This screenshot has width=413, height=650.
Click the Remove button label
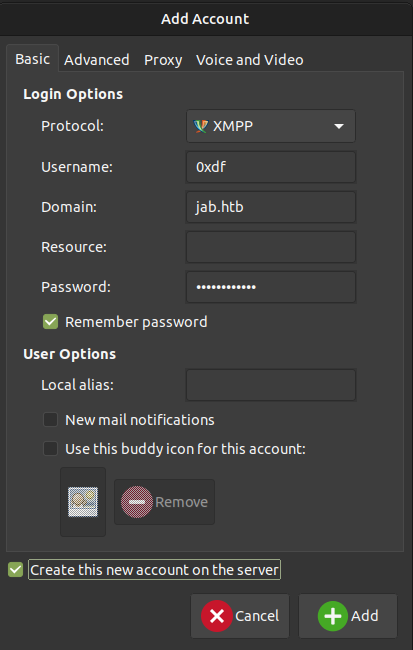181,502
